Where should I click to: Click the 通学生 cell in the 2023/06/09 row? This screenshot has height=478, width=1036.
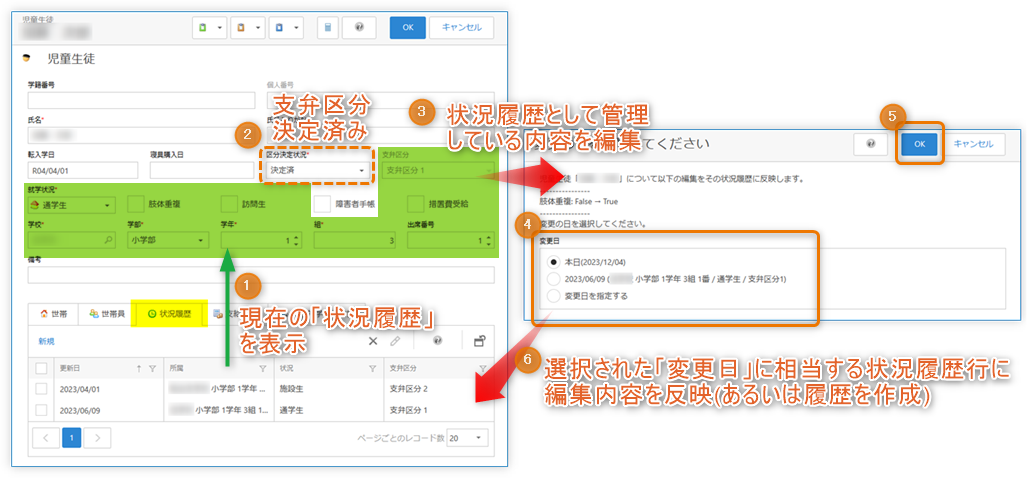329,411
